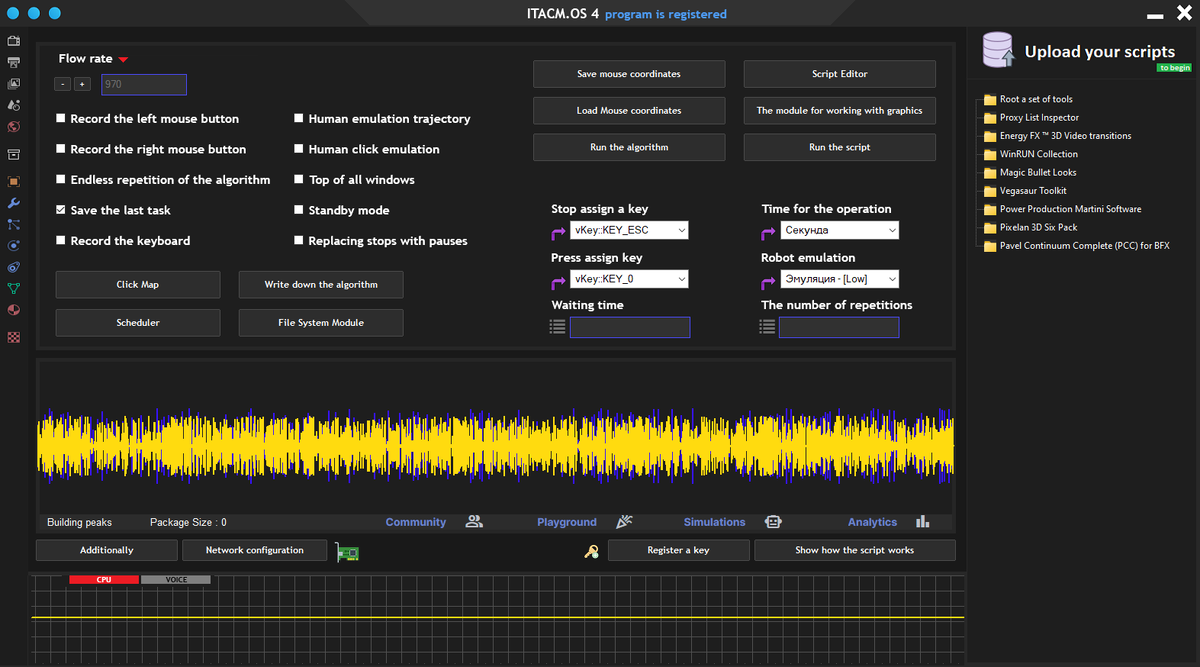Click the Script Editor button
Viewport: 1200px width, 667px height.
pos(839,74)
